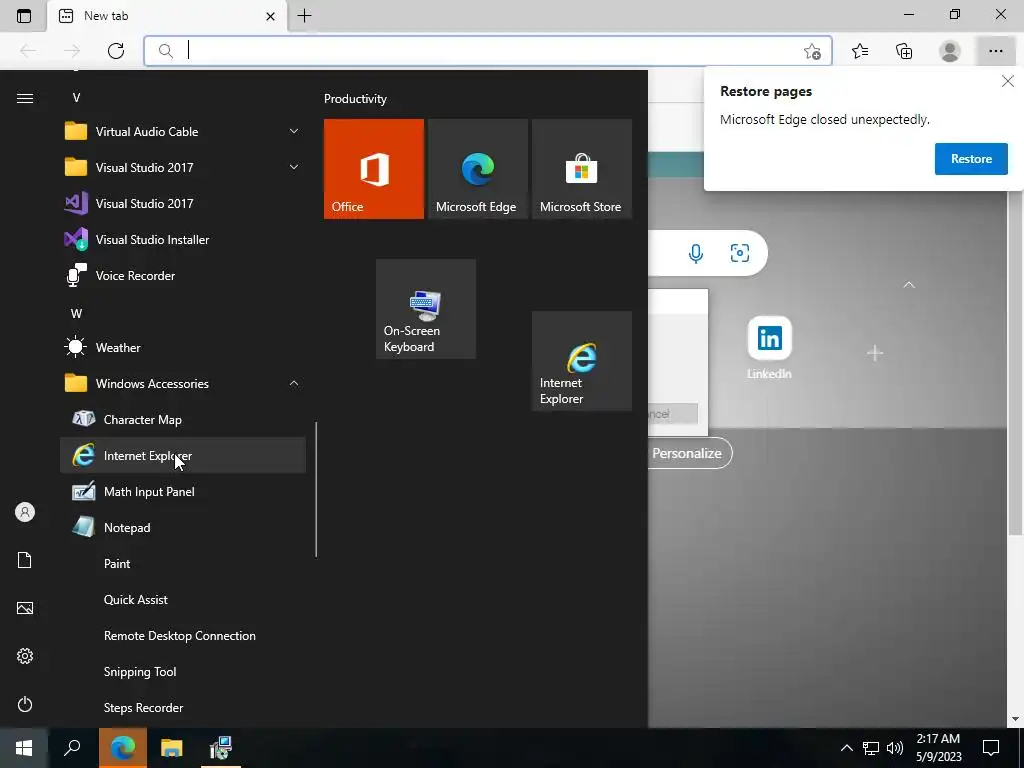Close the Restore pages popup
The image size is (1024, 768).
tap(1008, 81)
